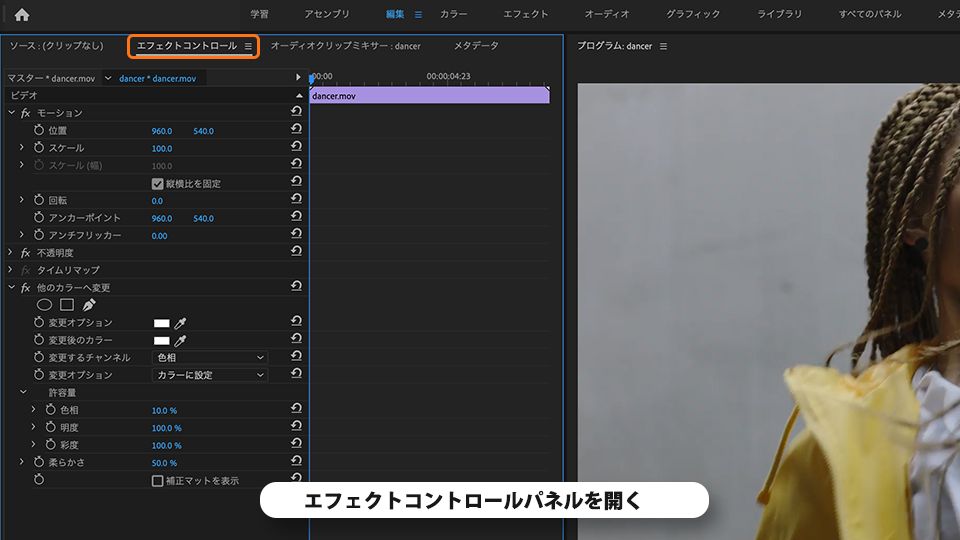
Task: Reset the 色相 tolerance value
Action: (296, 408)
